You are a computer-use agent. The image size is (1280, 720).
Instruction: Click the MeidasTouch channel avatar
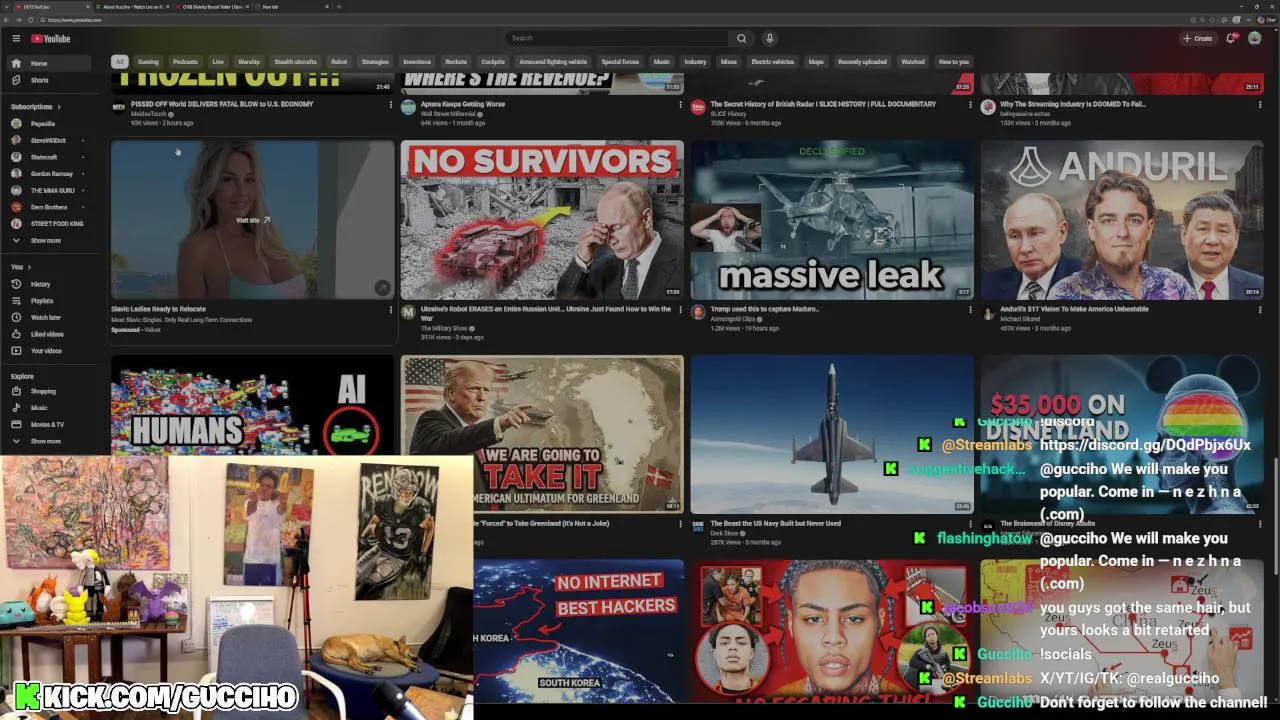(x=118, y=107)
